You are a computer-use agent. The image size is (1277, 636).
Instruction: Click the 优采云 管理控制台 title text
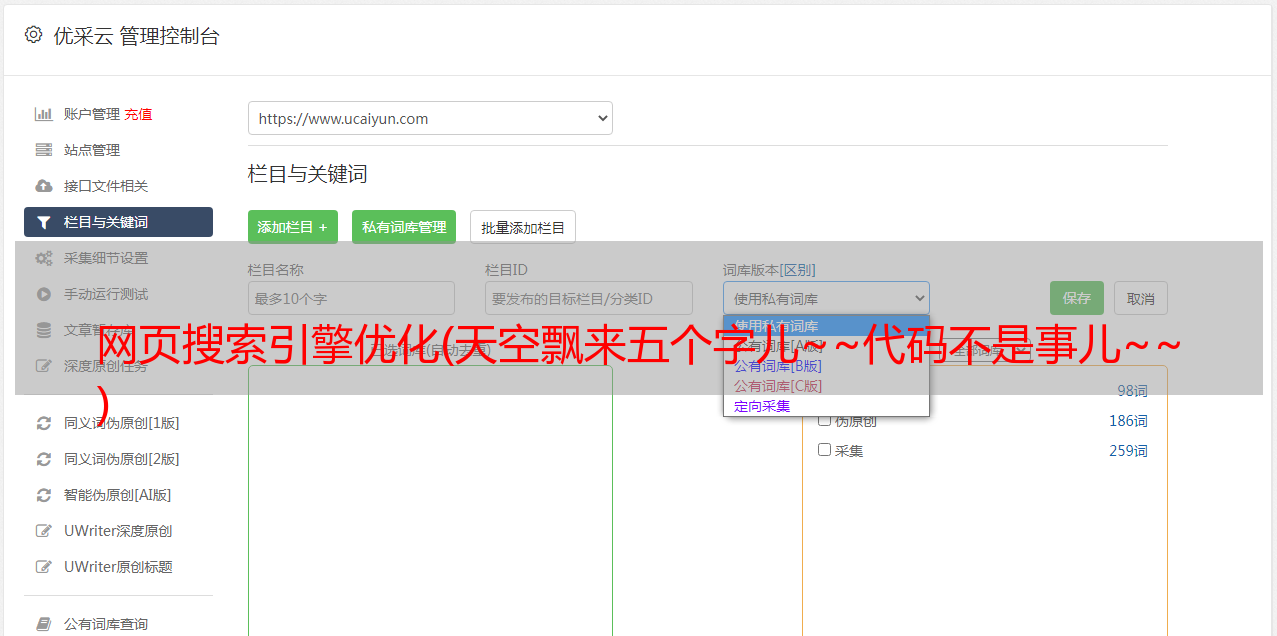pos(136,36)
